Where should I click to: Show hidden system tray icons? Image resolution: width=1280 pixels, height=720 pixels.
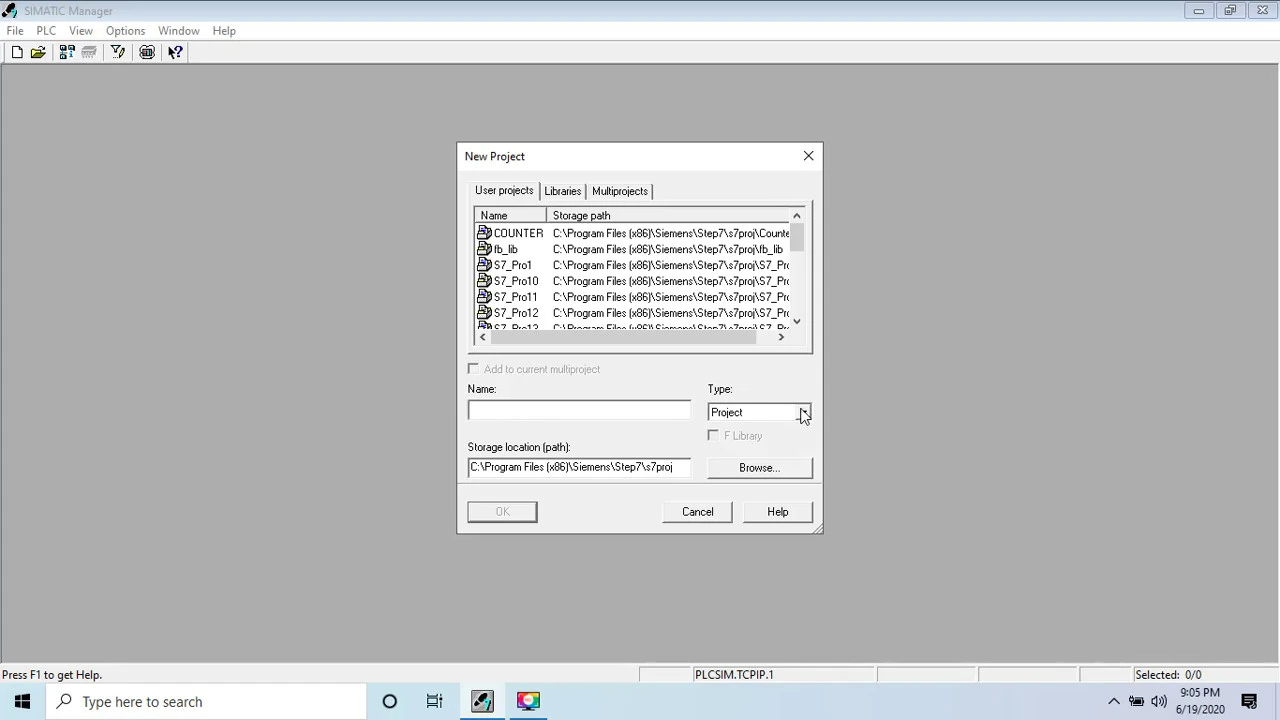point(1113,701)
